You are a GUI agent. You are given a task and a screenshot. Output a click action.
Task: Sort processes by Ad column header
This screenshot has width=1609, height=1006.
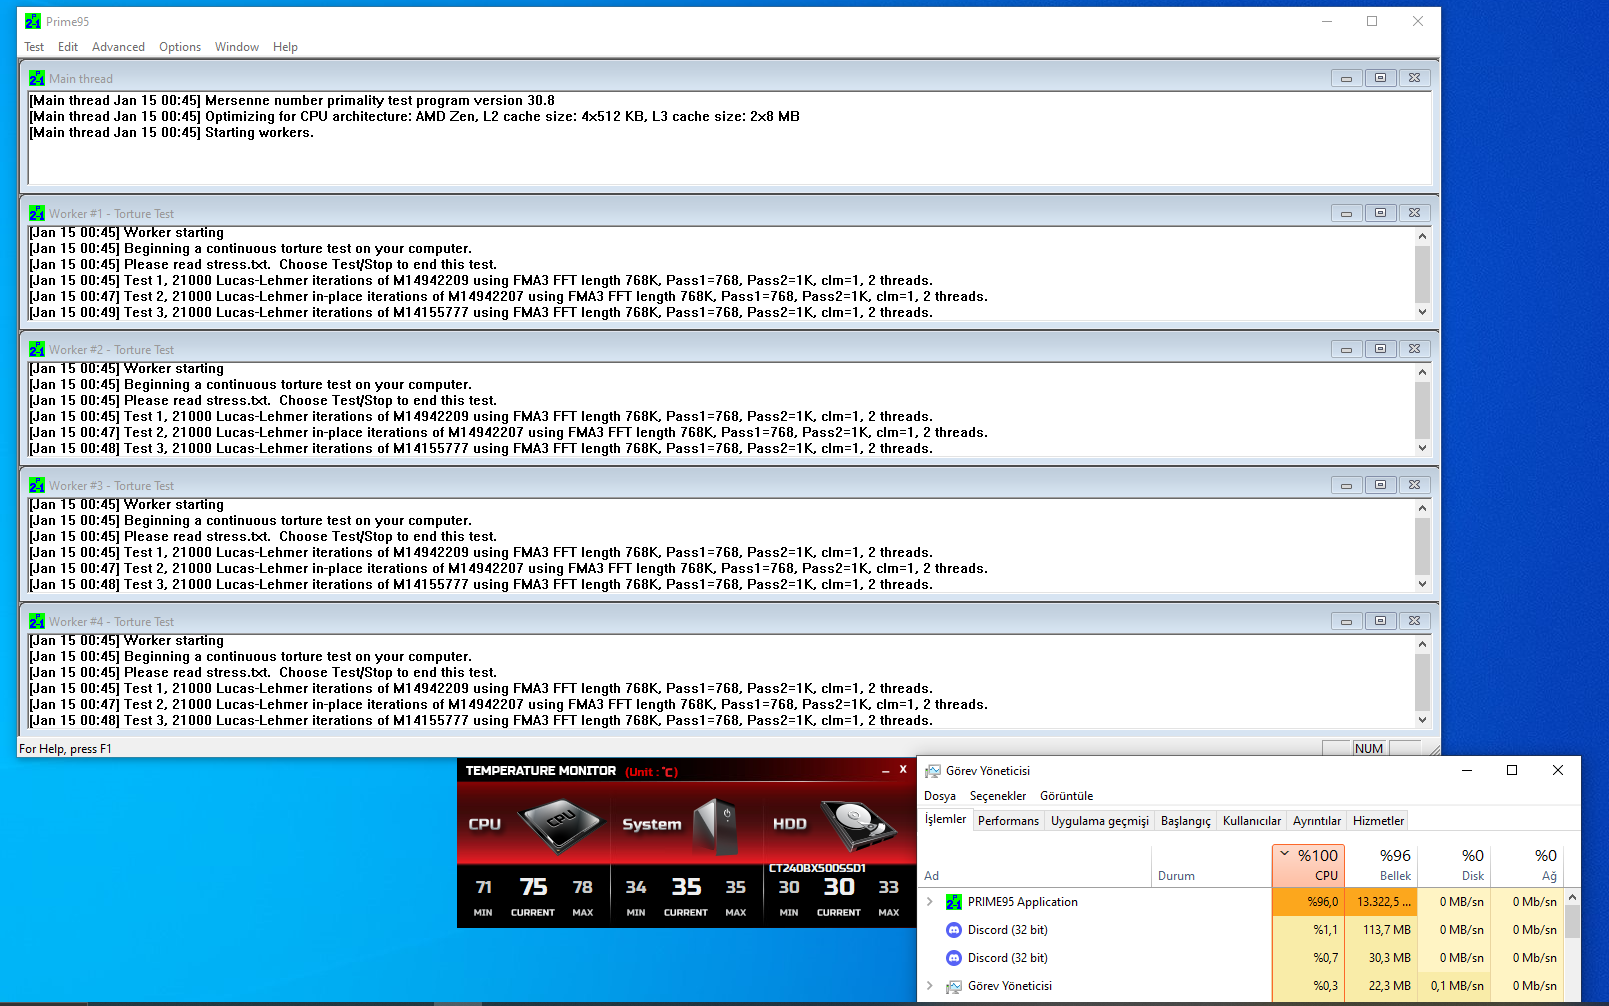(1035, 865)
